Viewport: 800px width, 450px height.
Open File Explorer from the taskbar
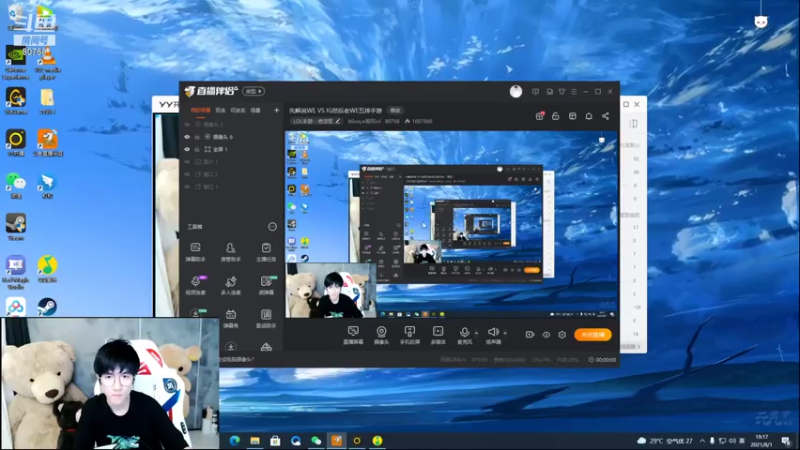click(255, 441)
